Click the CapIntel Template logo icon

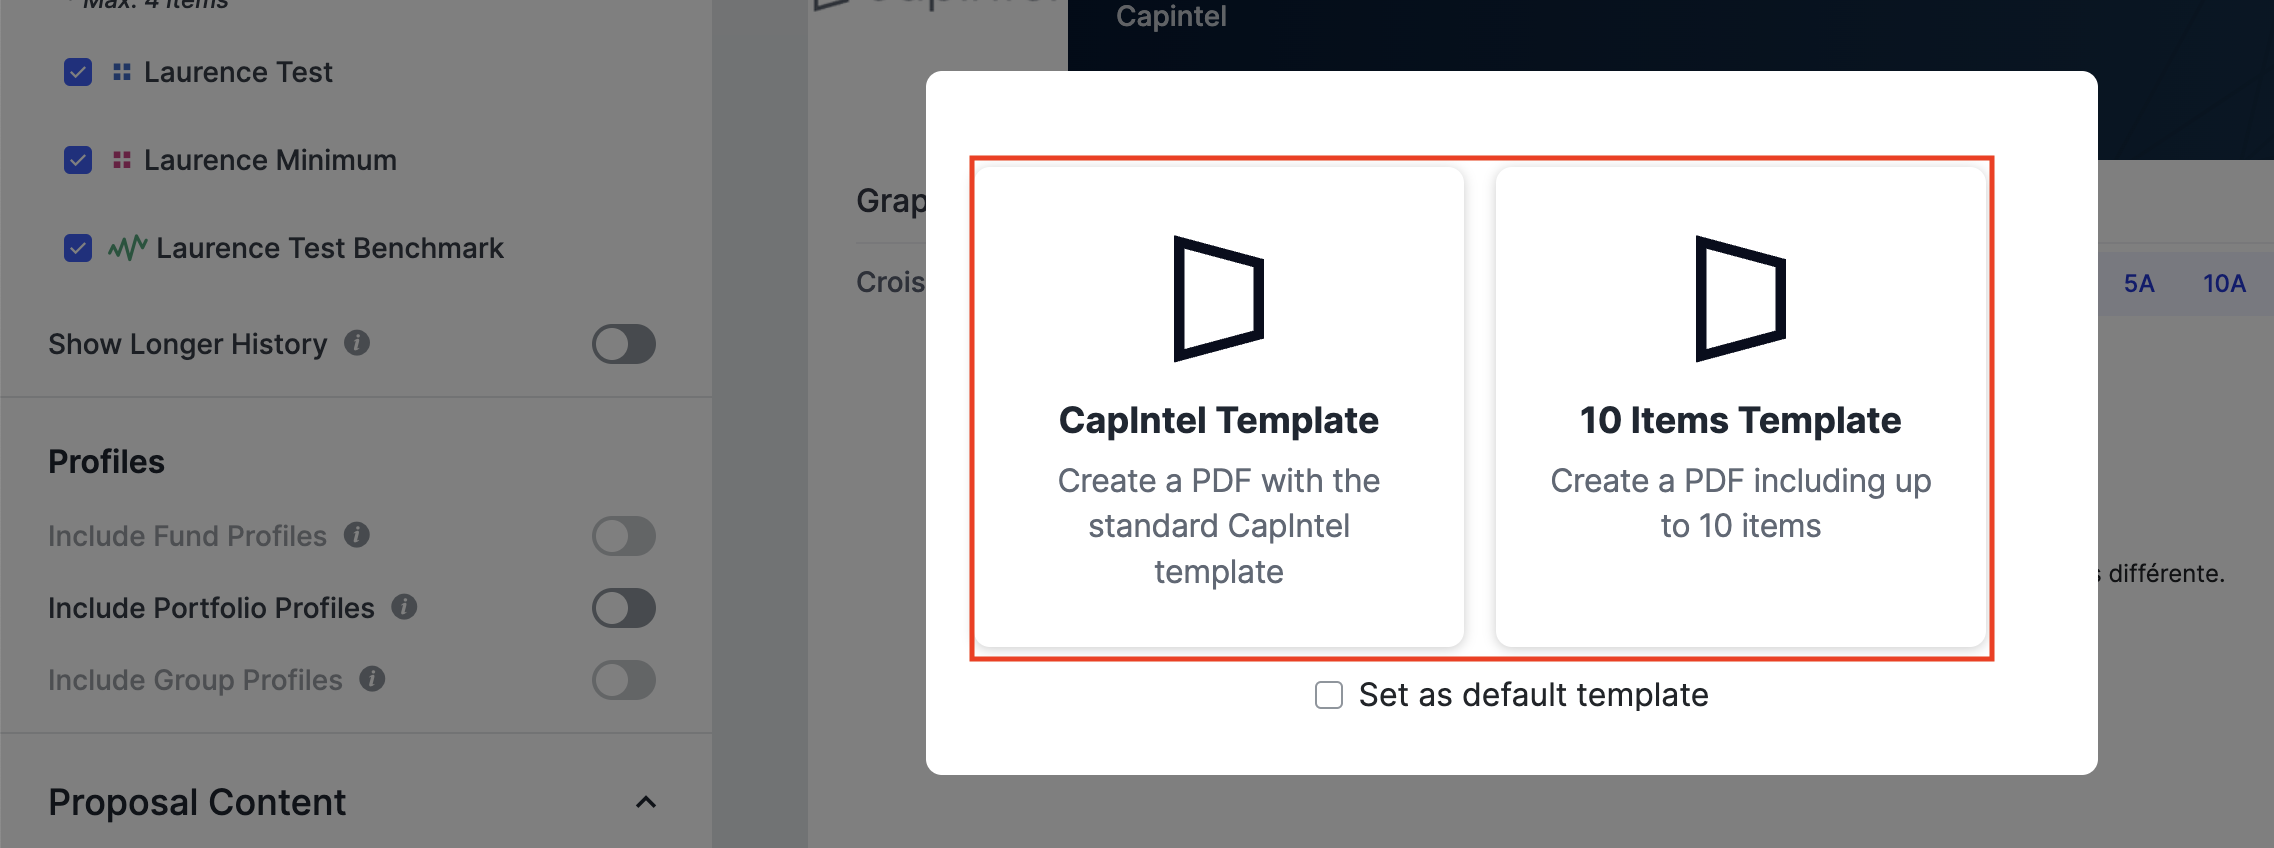click(1219, 299)
